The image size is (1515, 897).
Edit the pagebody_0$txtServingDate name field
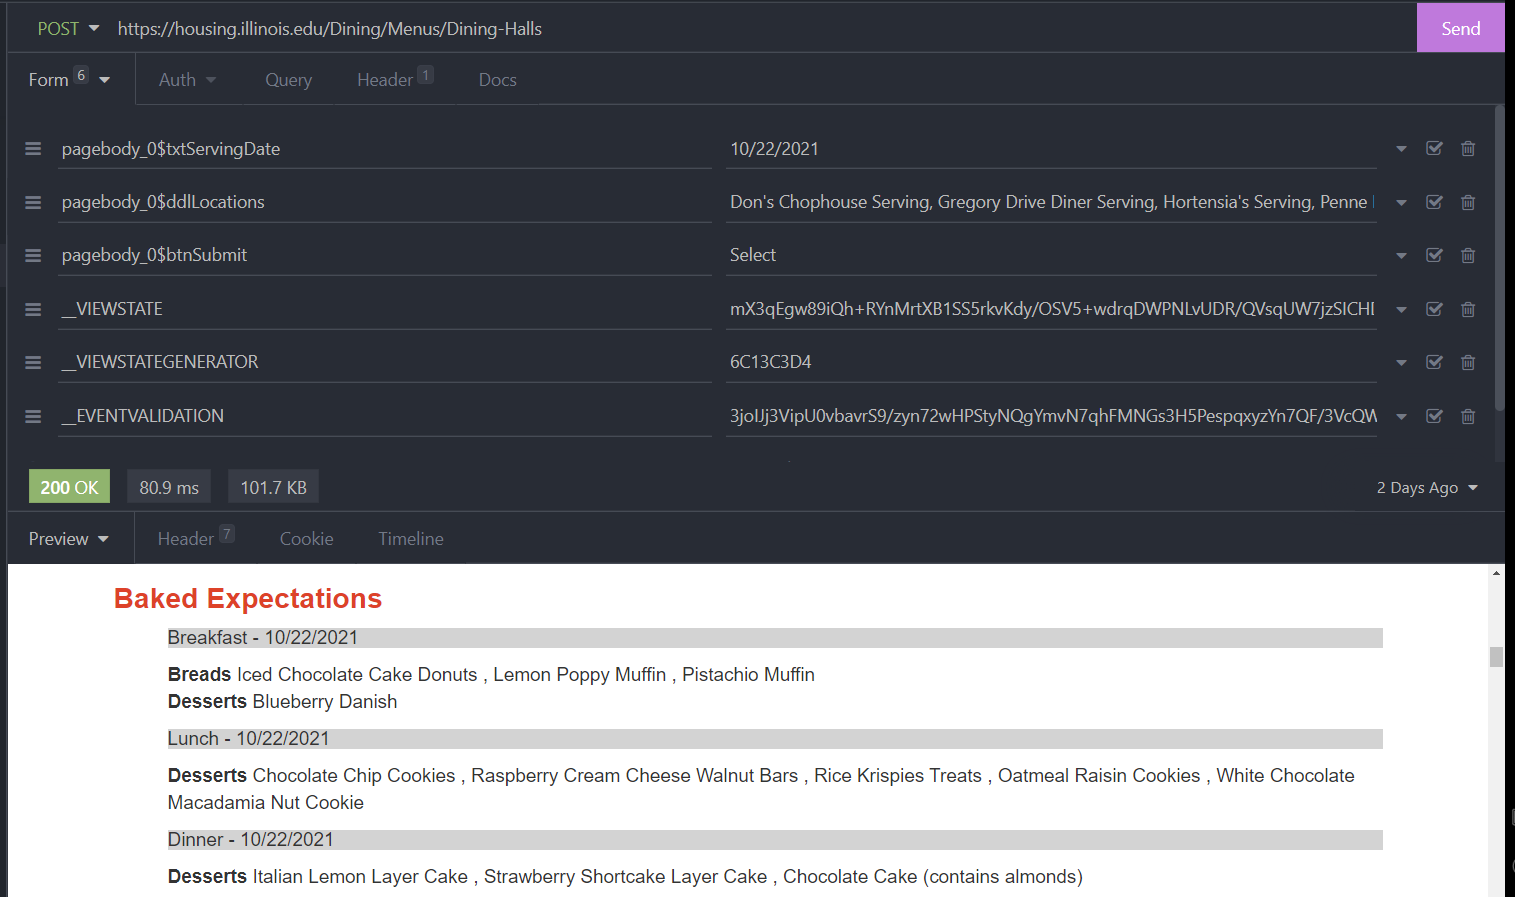tap(384, 149)
